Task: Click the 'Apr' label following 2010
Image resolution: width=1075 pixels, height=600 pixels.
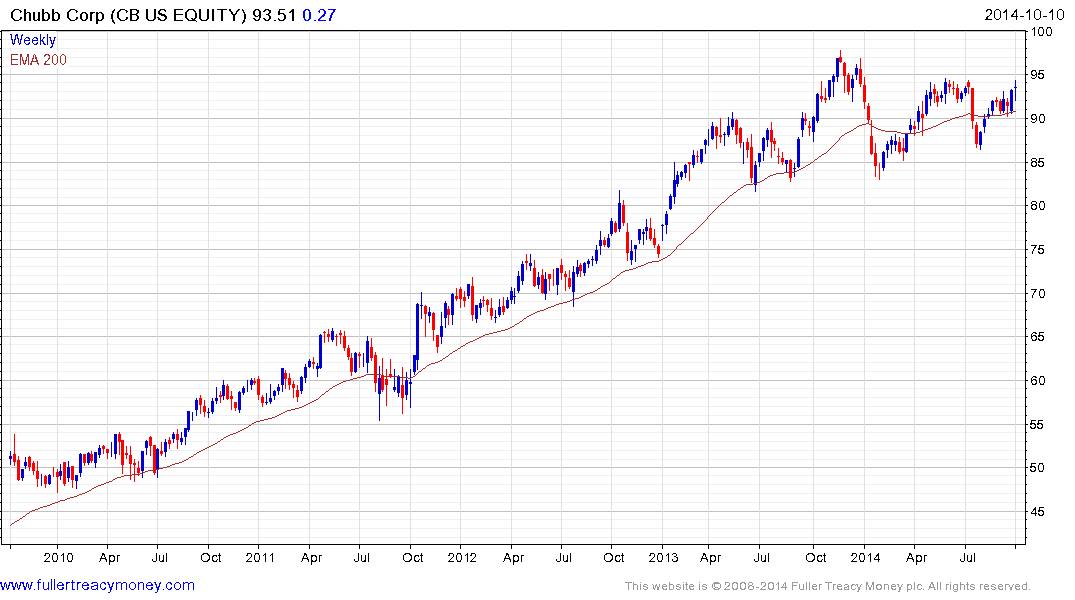Action: click(x=110, y=557)
